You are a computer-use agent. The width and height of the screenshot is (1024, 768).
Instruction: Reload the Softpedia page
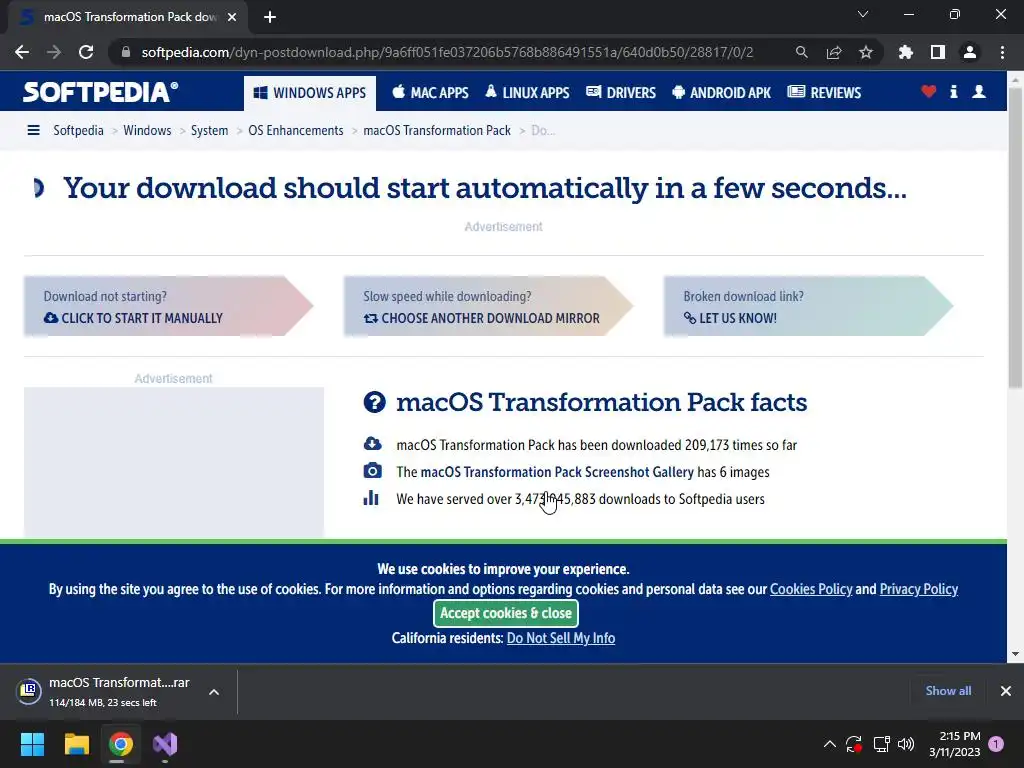[x=86, y=52]
